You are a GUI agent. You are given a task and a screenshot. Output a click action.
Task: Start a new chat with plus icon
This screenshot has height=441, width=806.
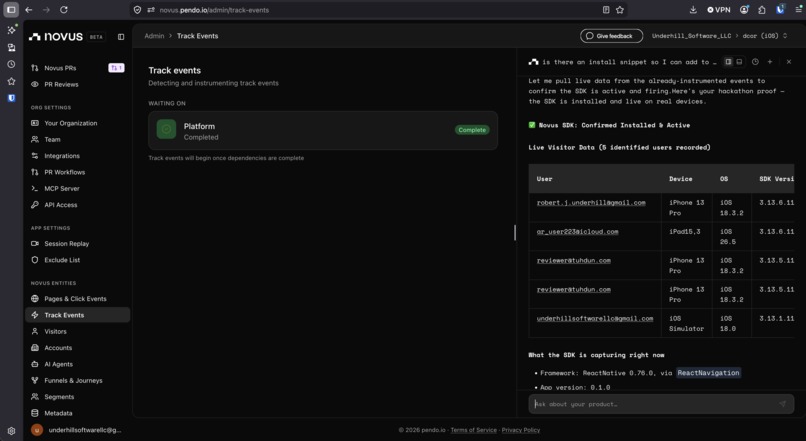point(770,62)
